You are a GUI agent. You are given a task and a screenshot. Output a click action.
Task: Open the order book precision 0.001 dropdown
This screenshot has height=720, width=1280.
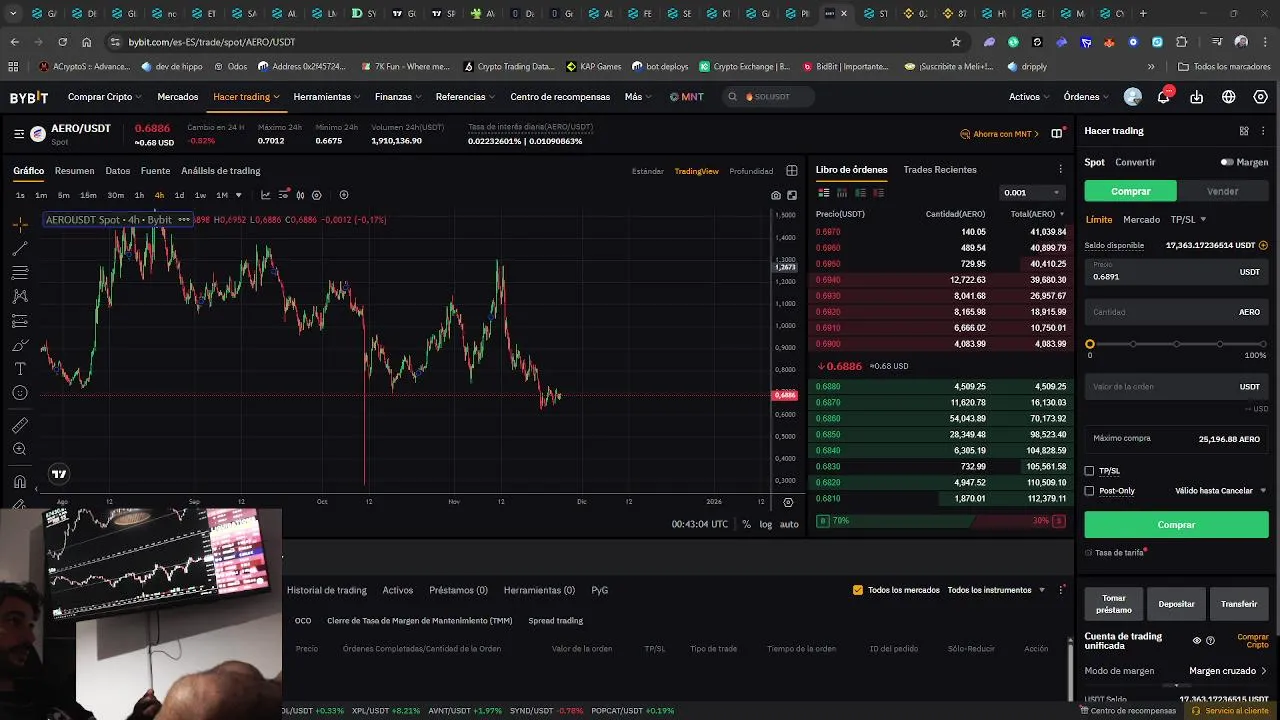pos(1032,192)
